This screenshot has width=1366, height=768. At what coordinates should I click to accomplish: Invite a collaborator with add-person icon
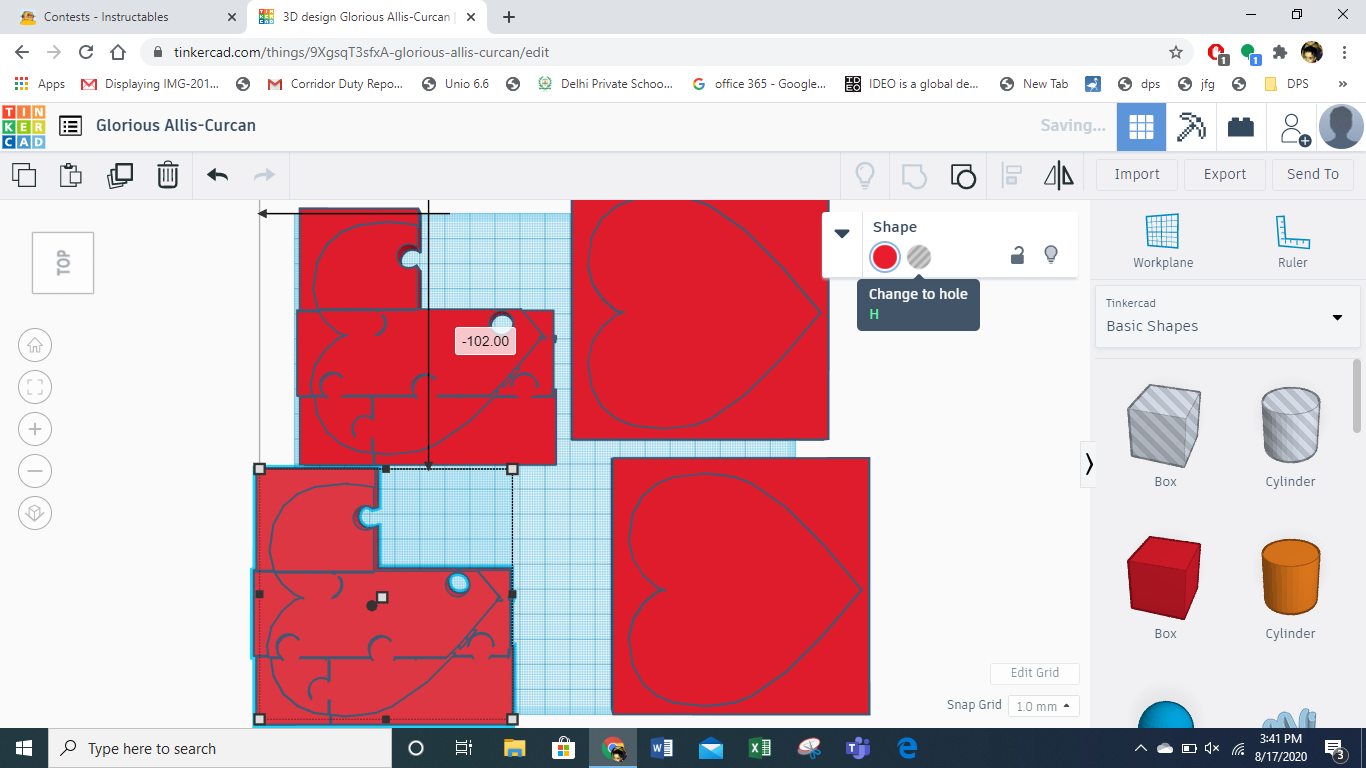tap(1293, 128)
